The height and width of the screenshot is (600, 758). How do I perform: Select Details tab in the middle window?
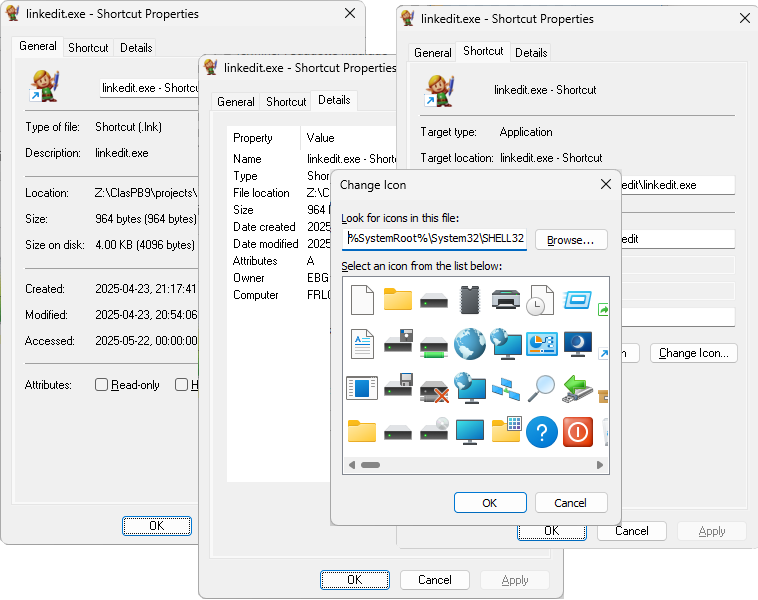click(x=334, y=100)
